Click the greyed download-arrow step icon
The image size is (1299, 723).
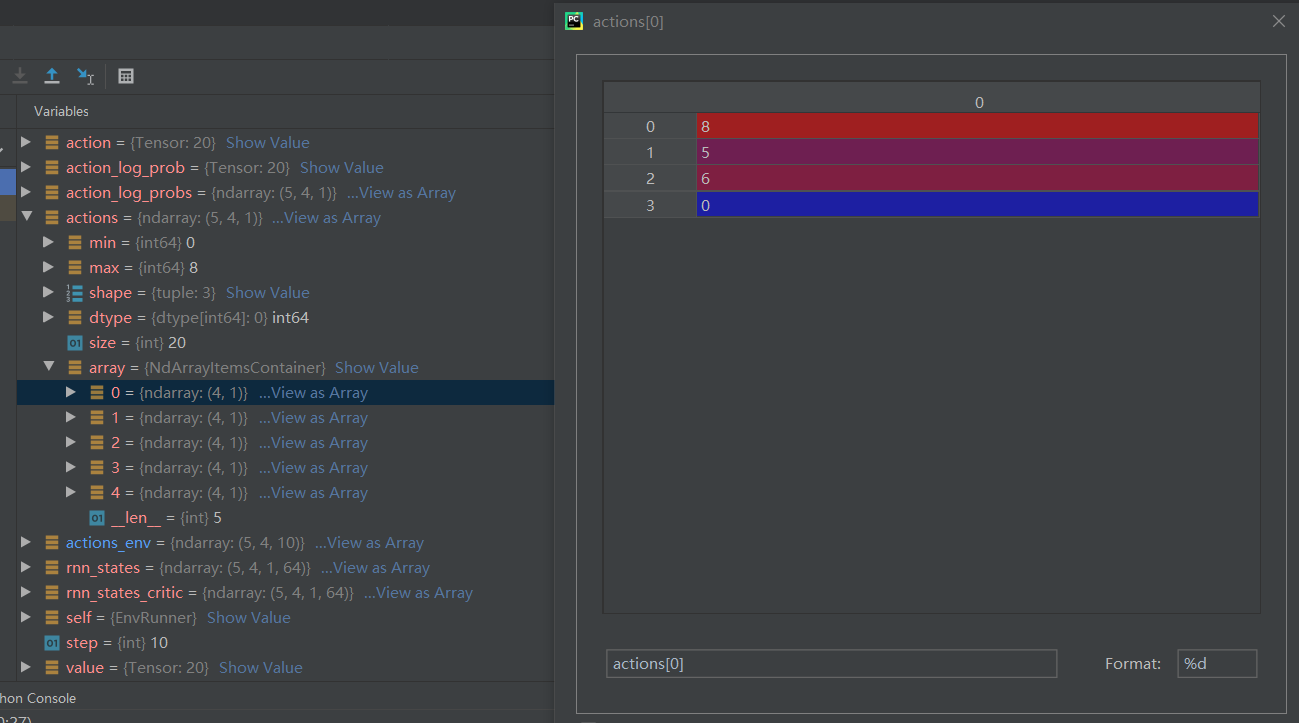click(x=20, y=76)
